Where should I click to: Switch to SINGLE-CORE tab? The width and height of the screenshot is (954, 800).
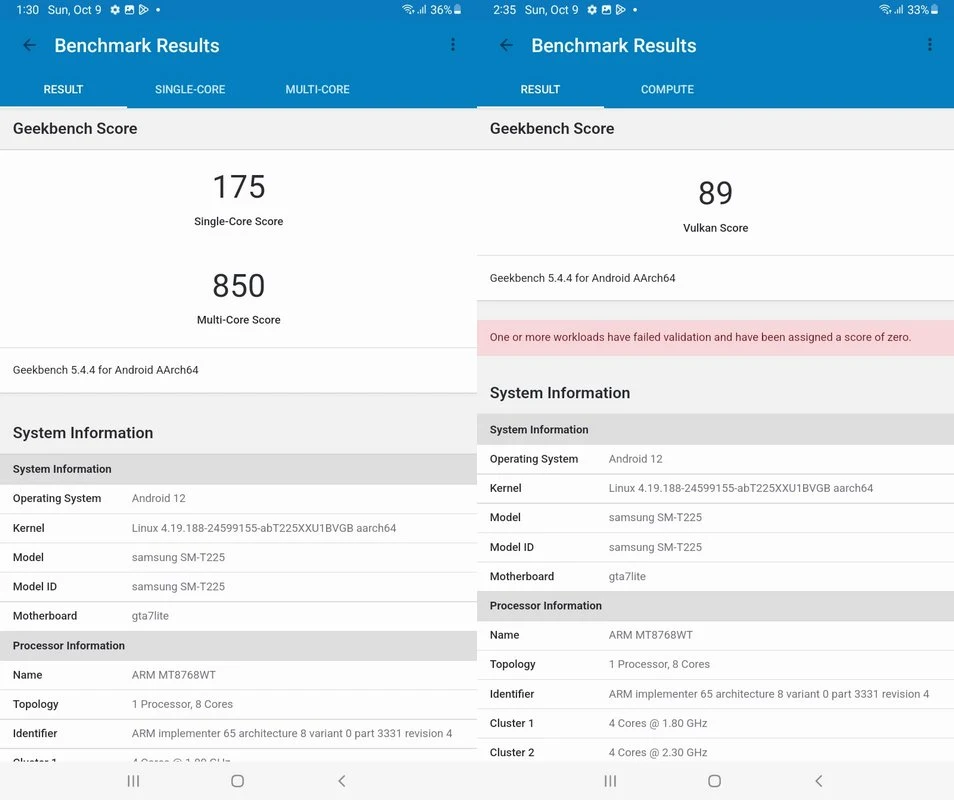(x=190, y=89)
